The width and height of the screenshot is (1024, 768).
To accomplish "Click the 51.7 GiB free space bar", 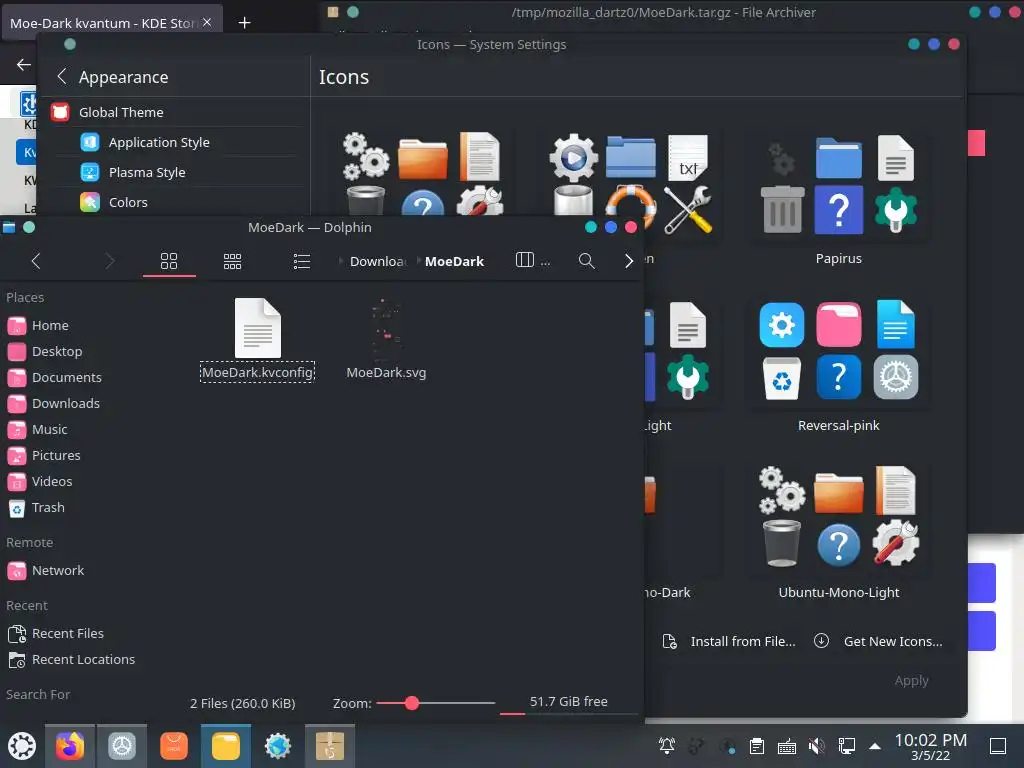I will 568,704.
